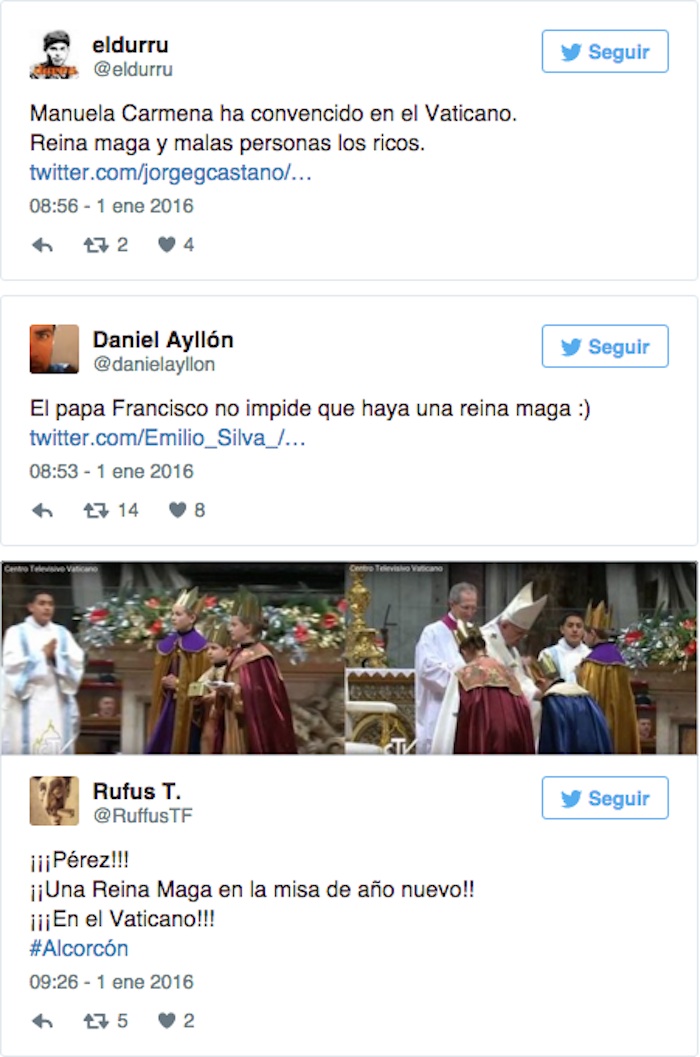Open the 09:26 - 1 ene 2016 timestamp

[x=111, y=982]
